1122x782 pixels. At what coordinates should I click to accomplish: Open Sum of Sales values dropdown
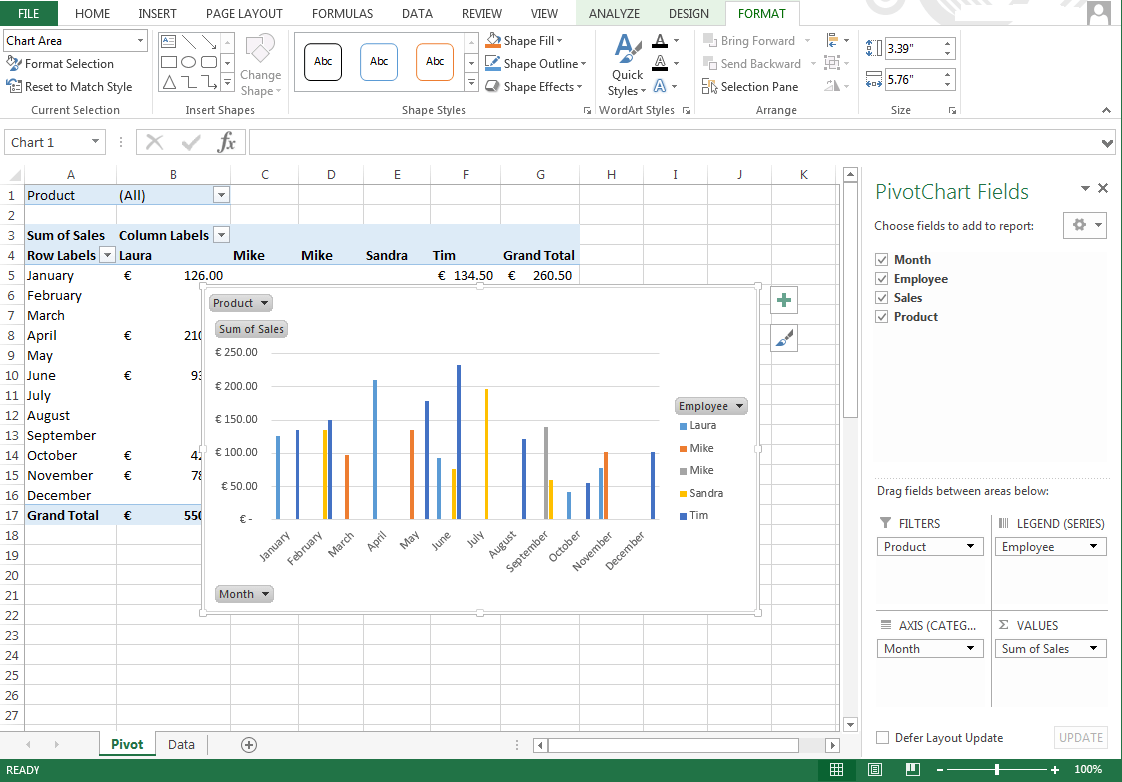[1051, 649]
